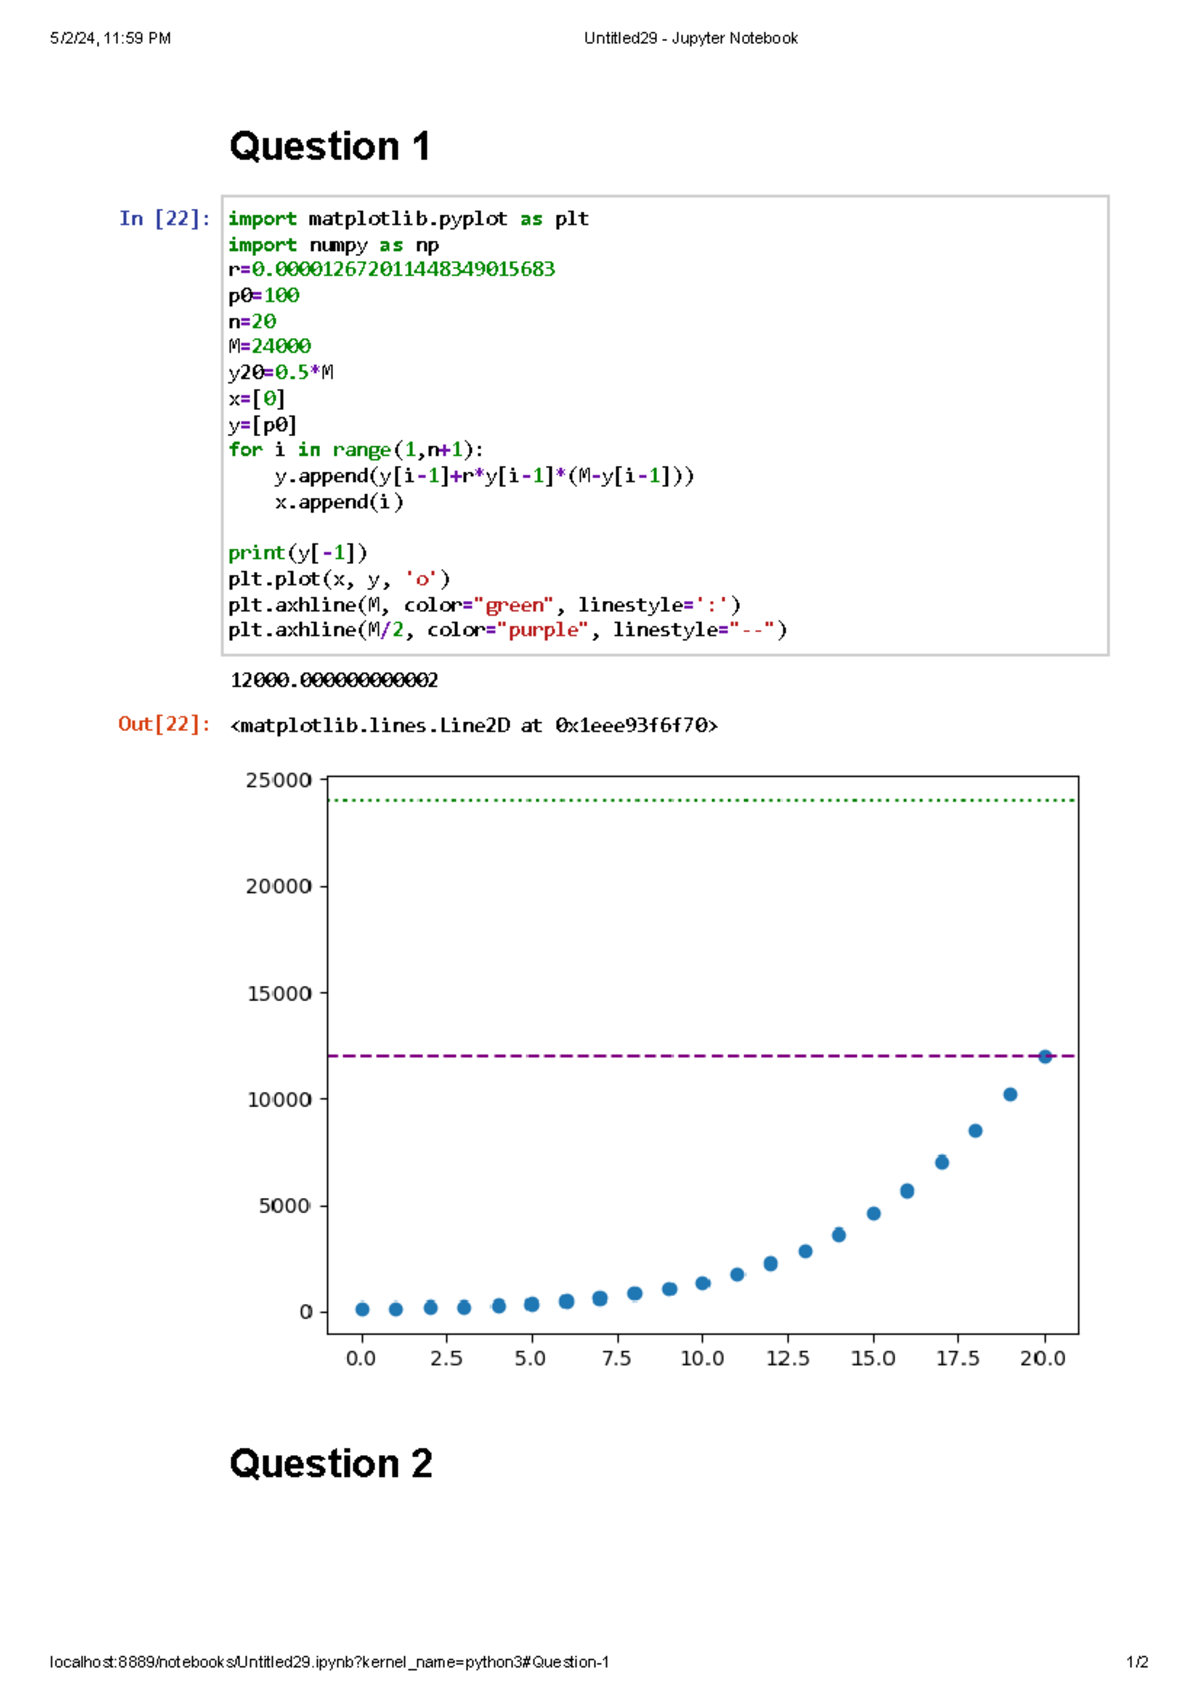Click the 'M=24000' code line
Viewport: 1200px width, 1698px height.
pyautogui.click(x=270, y=346)
